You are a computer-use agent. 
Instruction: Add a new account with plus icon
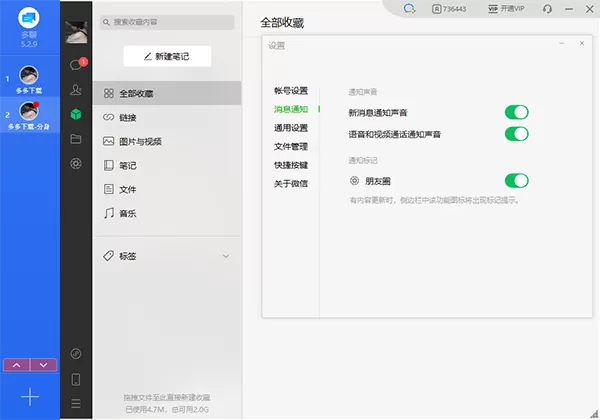(x=30, y=397)
